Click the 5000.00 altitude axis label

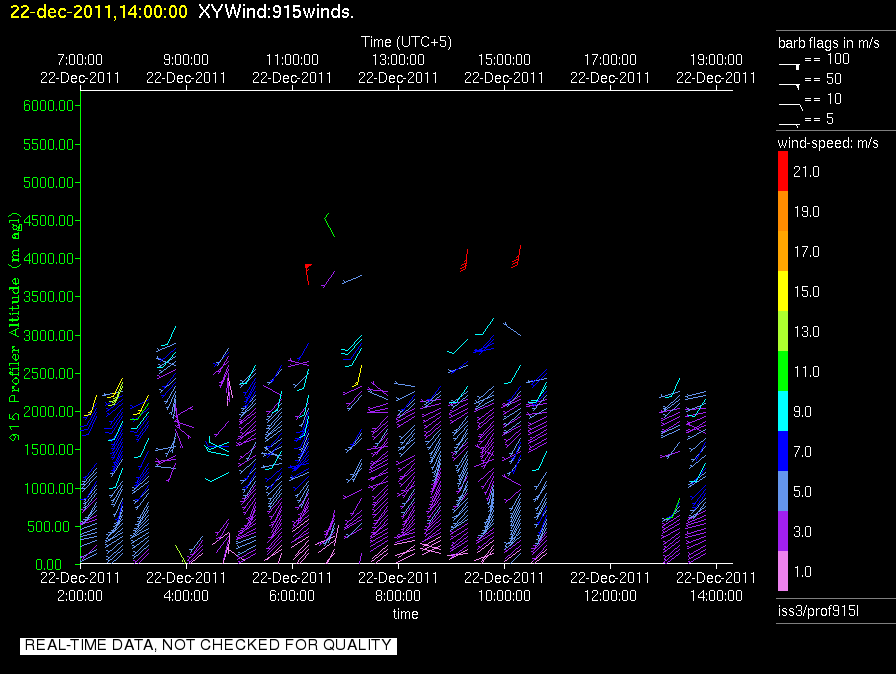[48, 183]
